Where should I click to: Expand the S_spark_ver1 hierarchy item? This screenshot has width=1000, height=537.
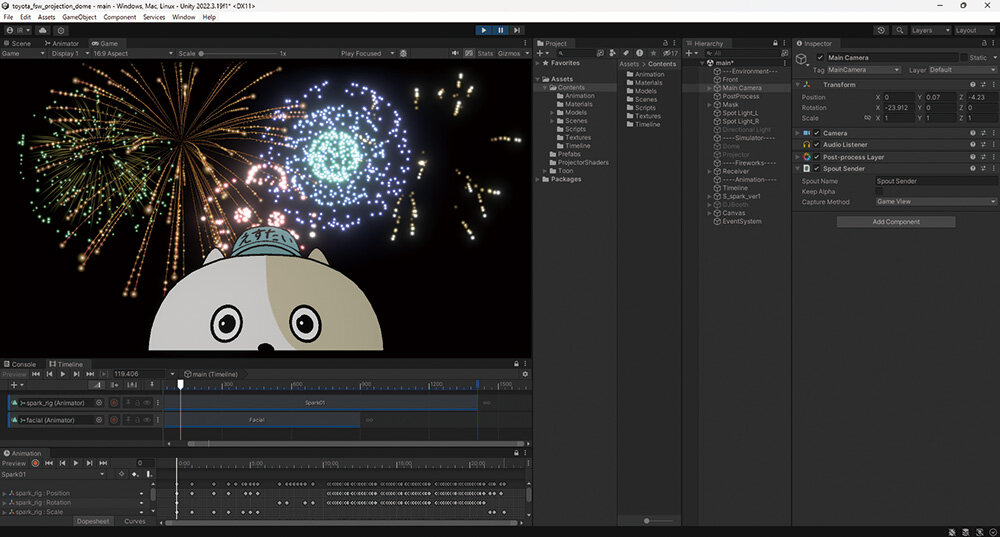711,196
